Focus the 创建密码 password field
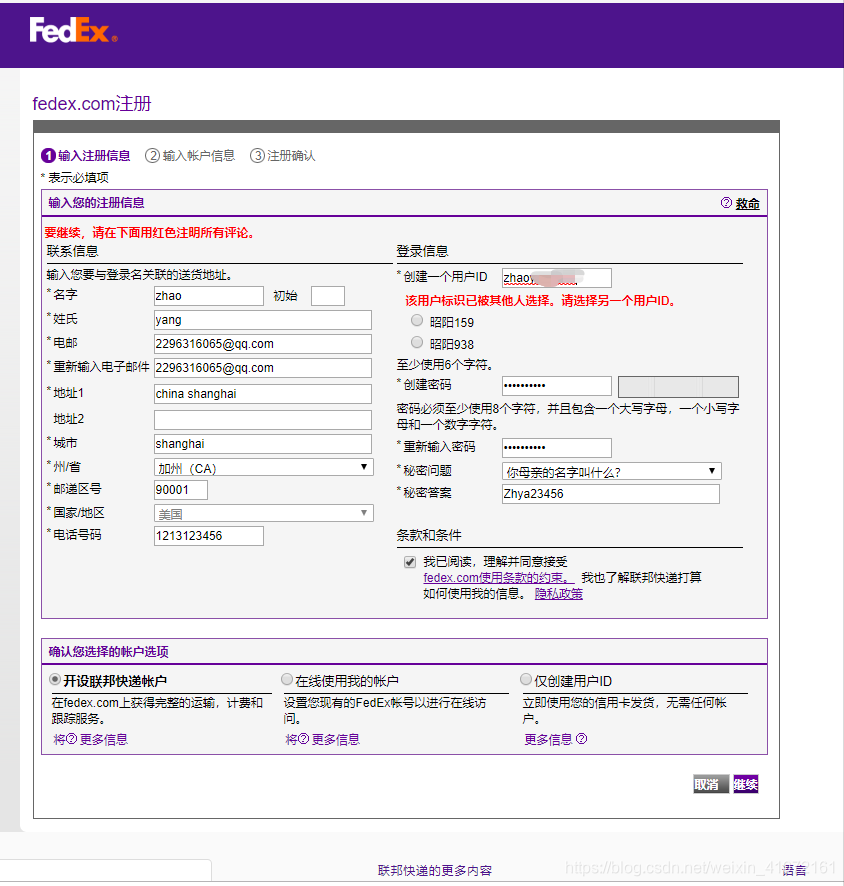The height and width of the screenshot is (886, 844). [556, 386]
